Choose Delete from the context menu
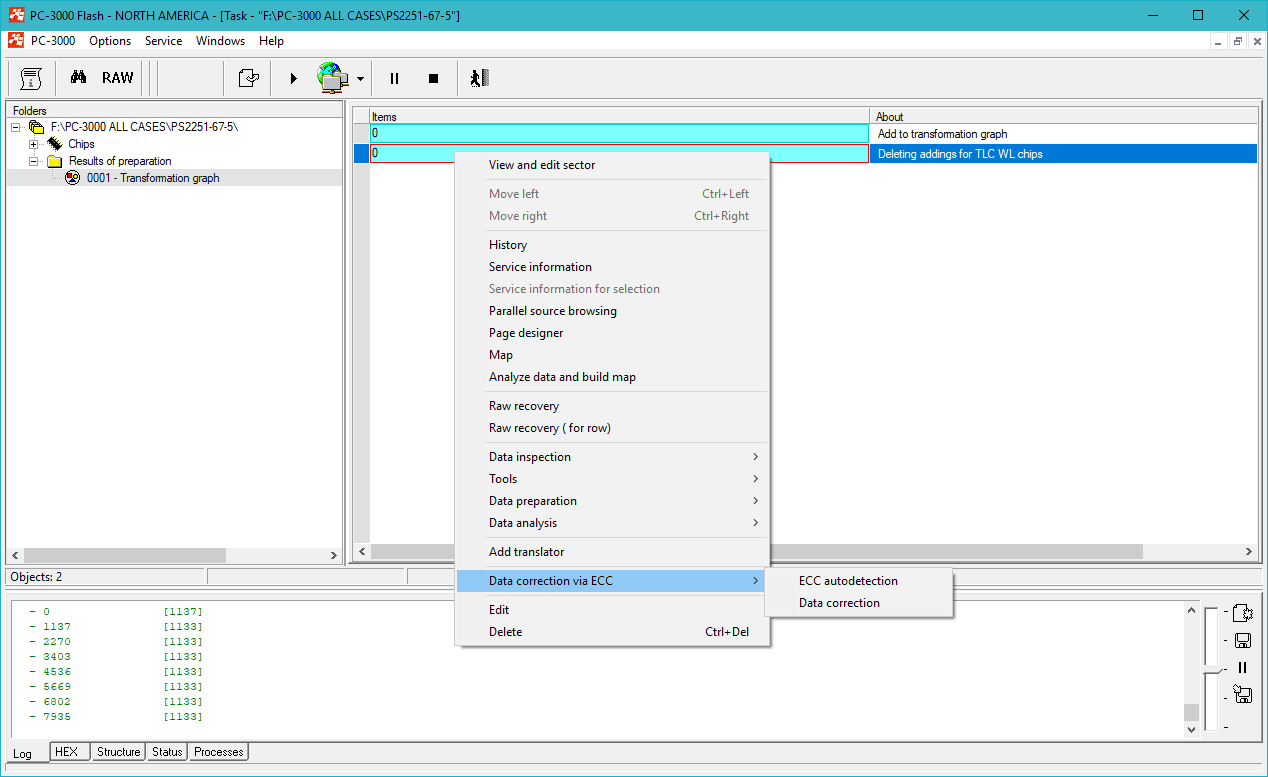This screenshot has height=777, width=1268. pos(612,632)
